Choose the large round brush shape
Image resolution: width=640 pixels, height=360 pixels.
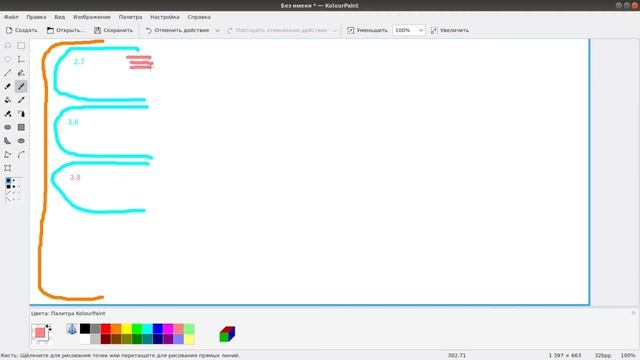tap(8, 180)
